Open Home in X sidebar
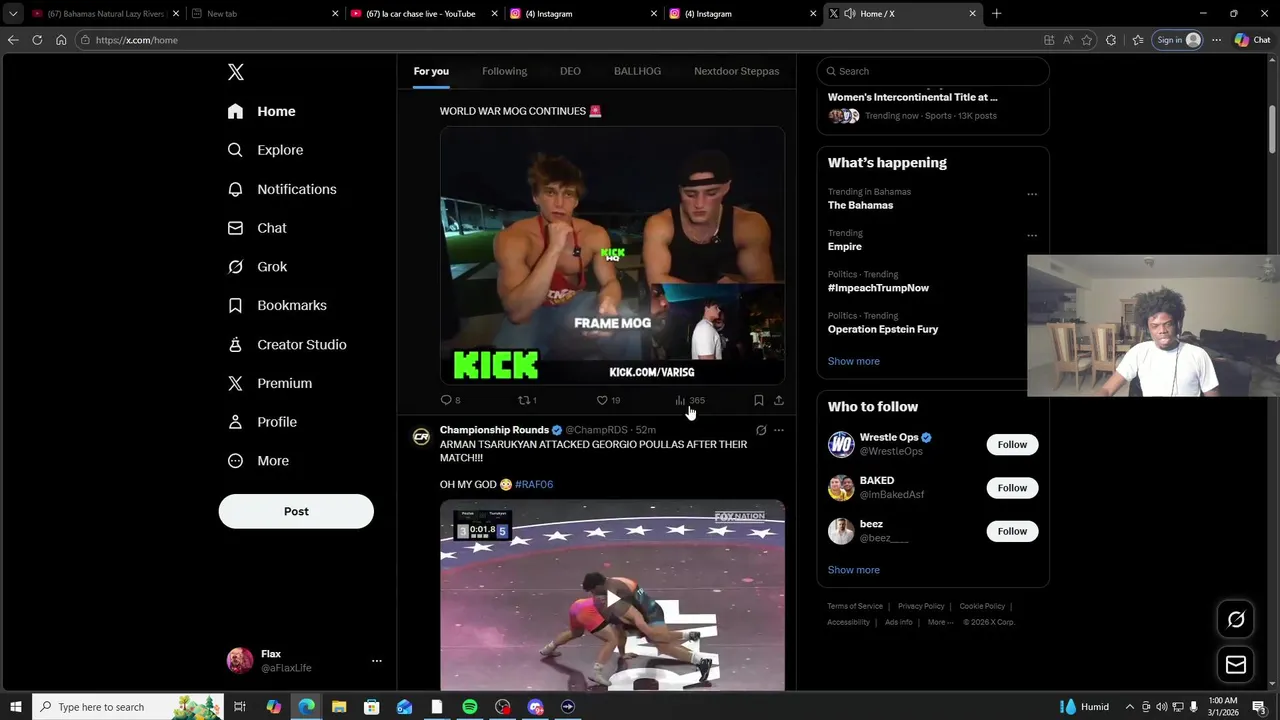Screen dimensions: 1280x720 [262, 111]
